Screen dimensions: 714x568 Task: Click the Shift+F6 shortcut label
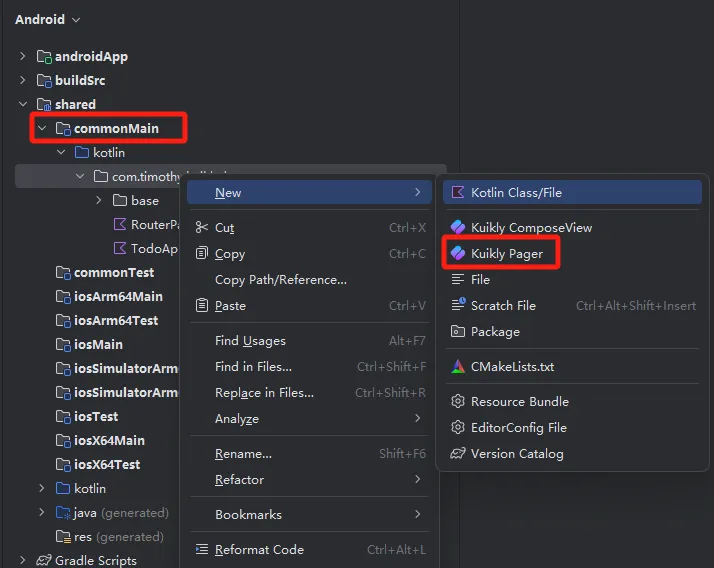tap(402, 453)
